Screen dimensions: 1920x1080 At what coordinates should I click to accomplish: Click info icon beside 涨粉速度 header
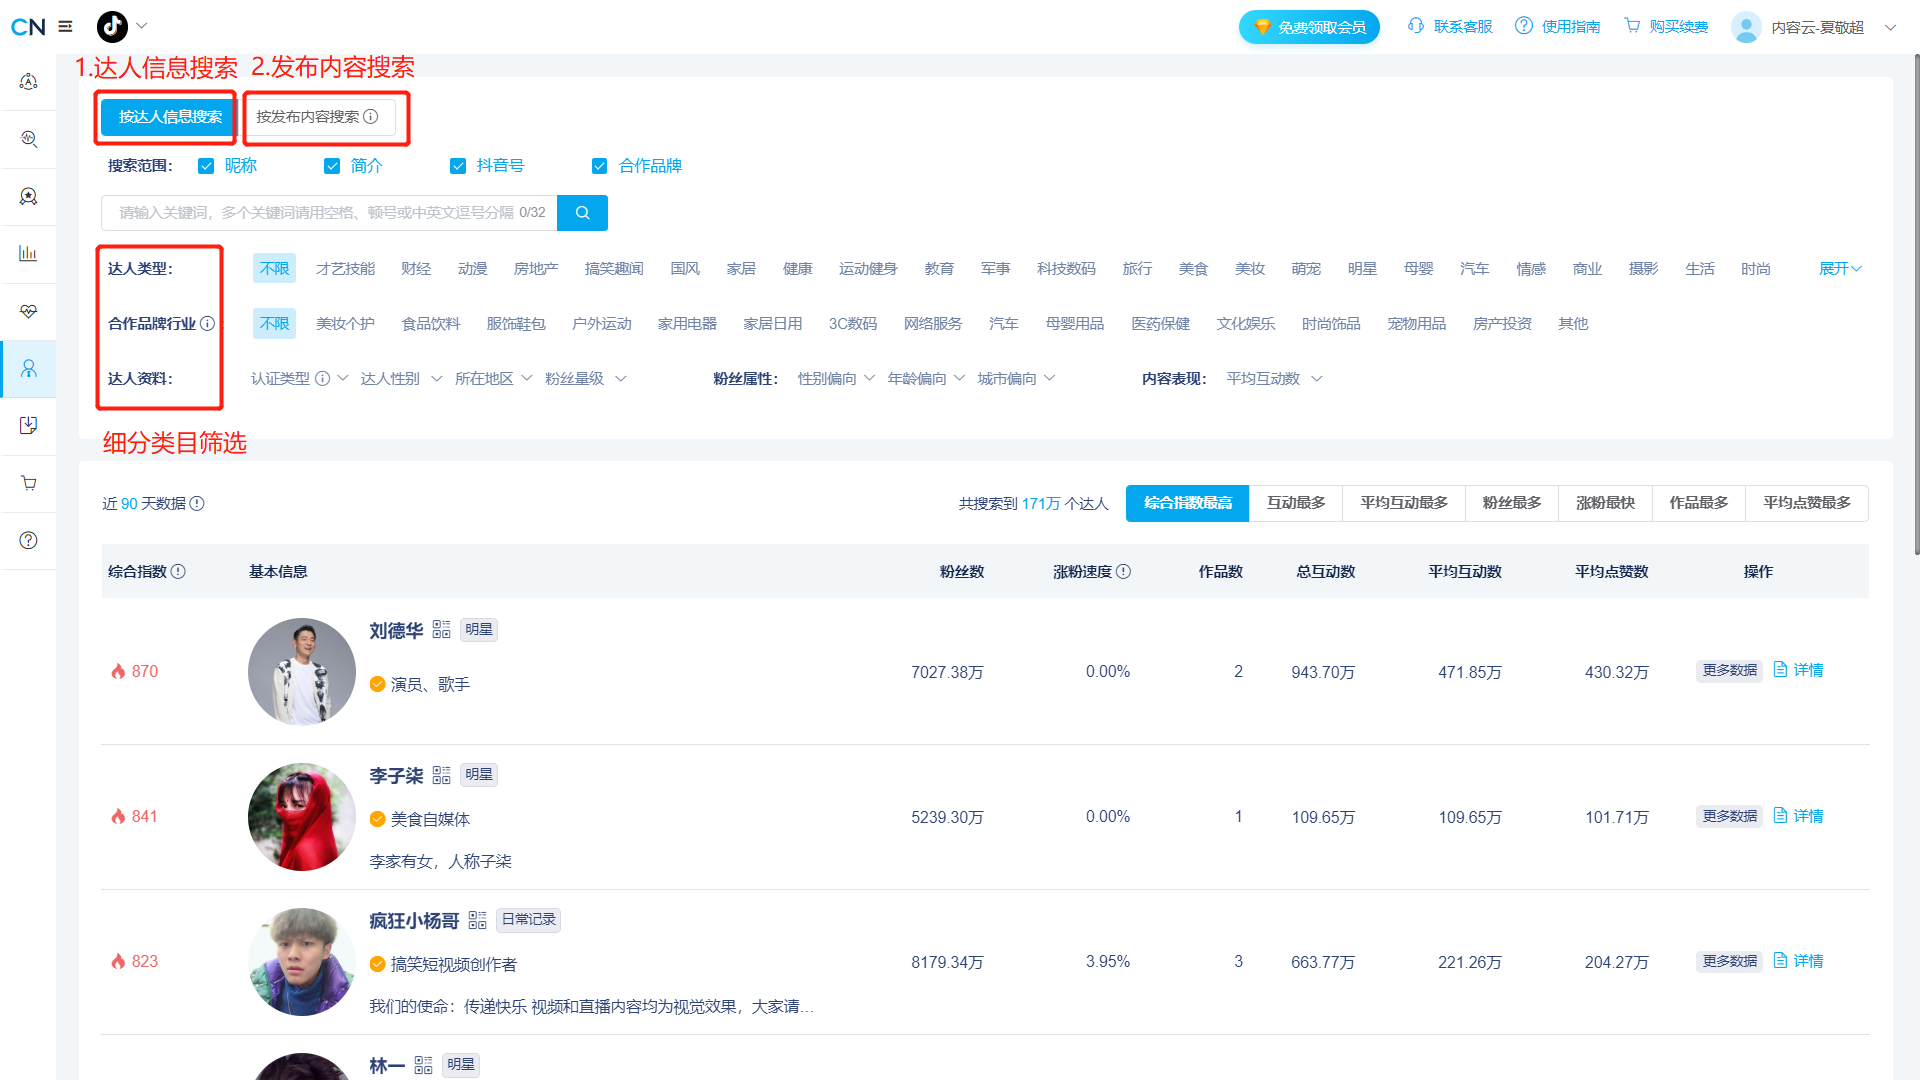(x=1123, y=572)
